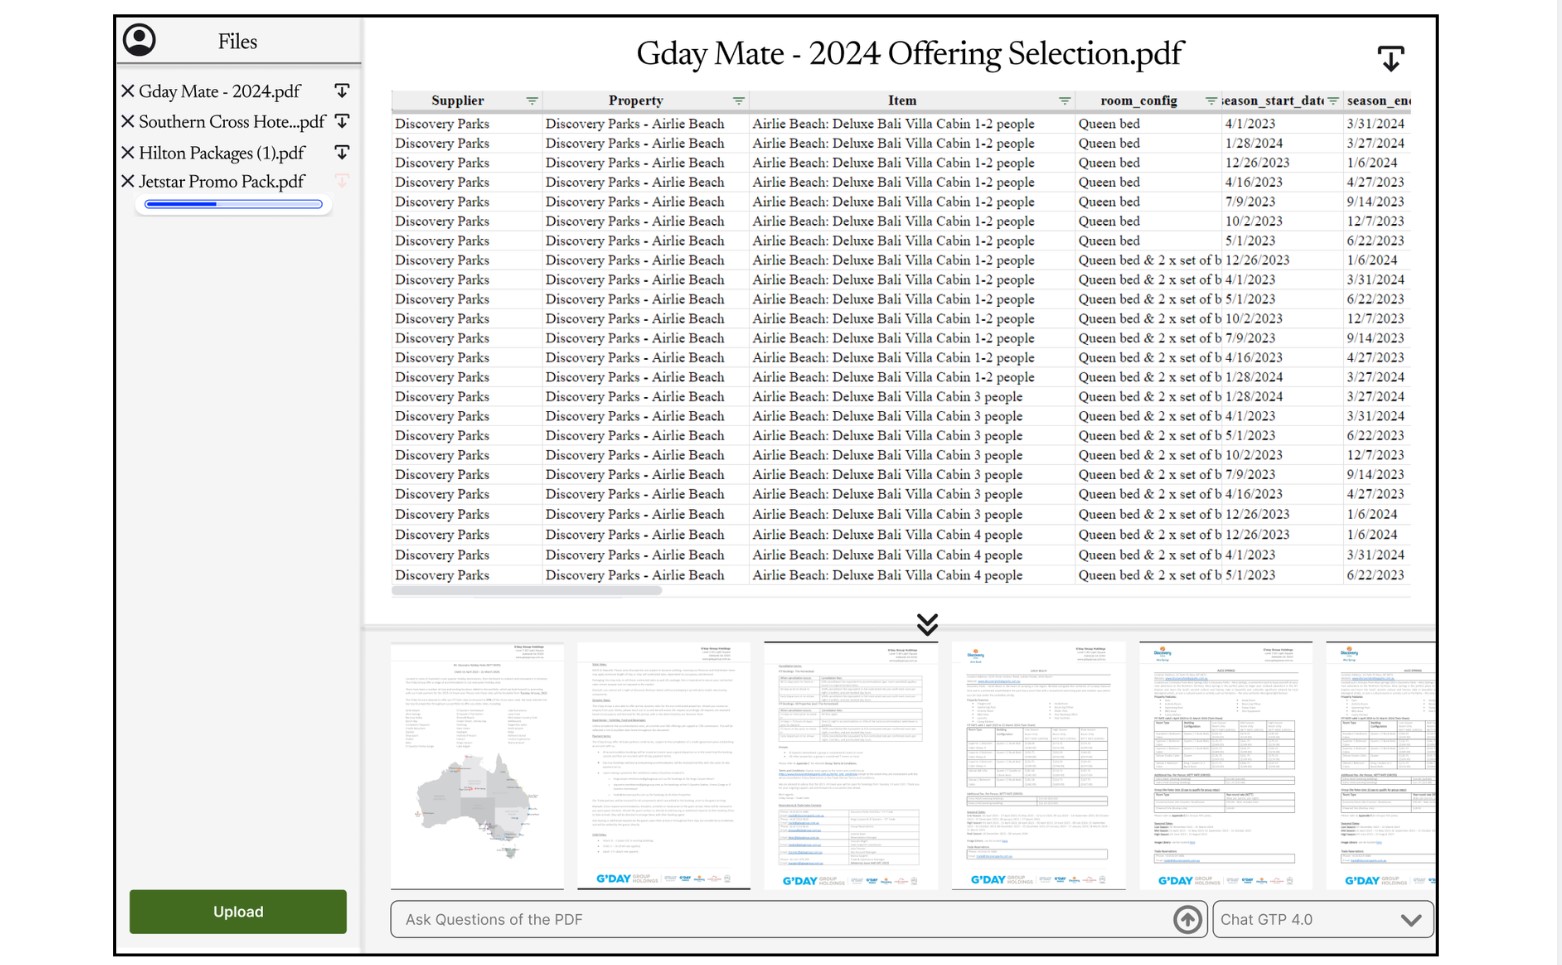This screenshot has width=1562, height=965.
Task: Open Item column filter
Action: pyautogui.click(x=1064, y=101)
